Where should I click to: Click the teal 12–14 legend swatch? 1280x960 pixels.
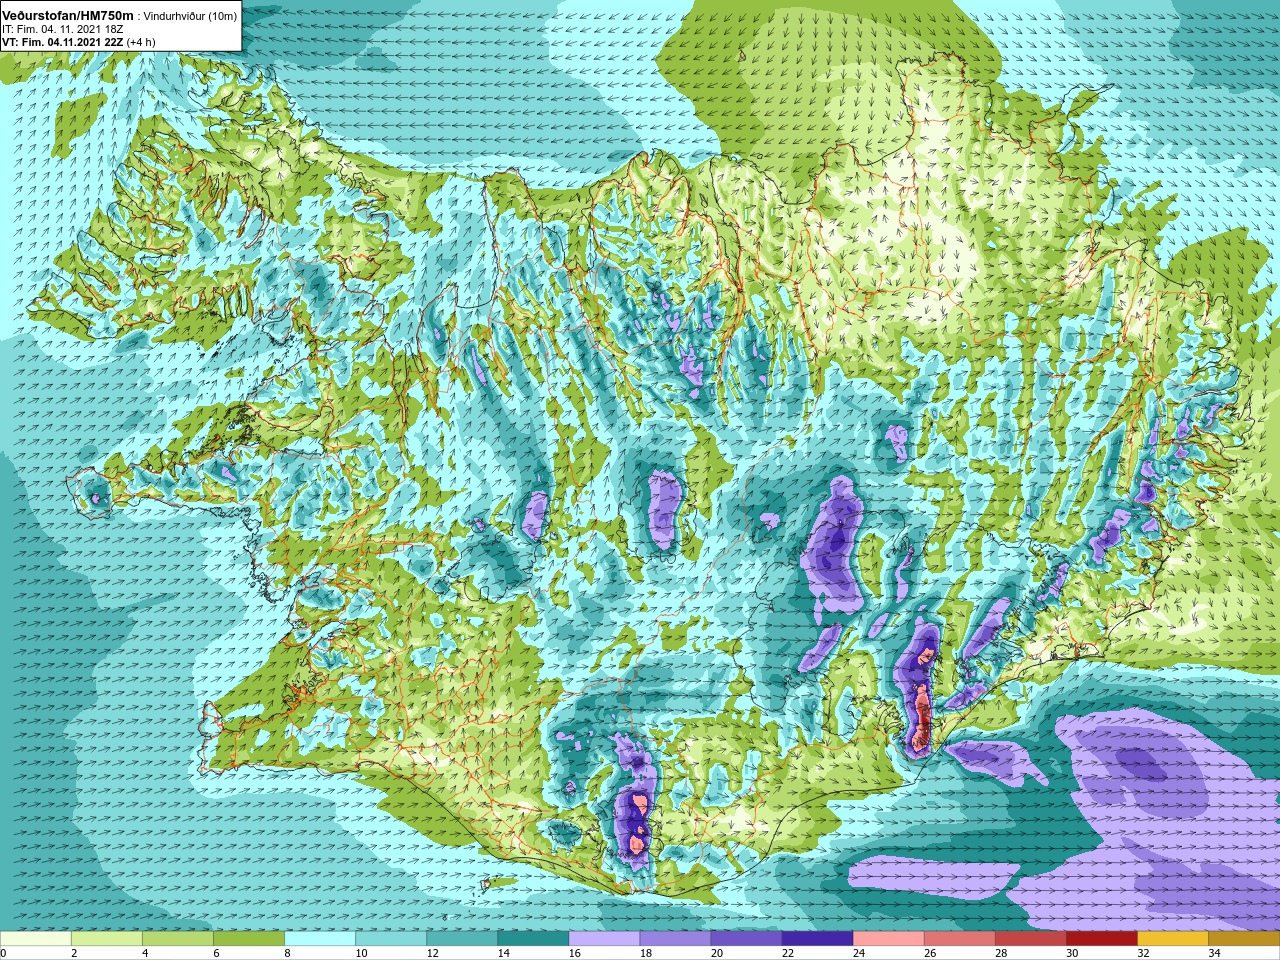(x=462, y=939)
